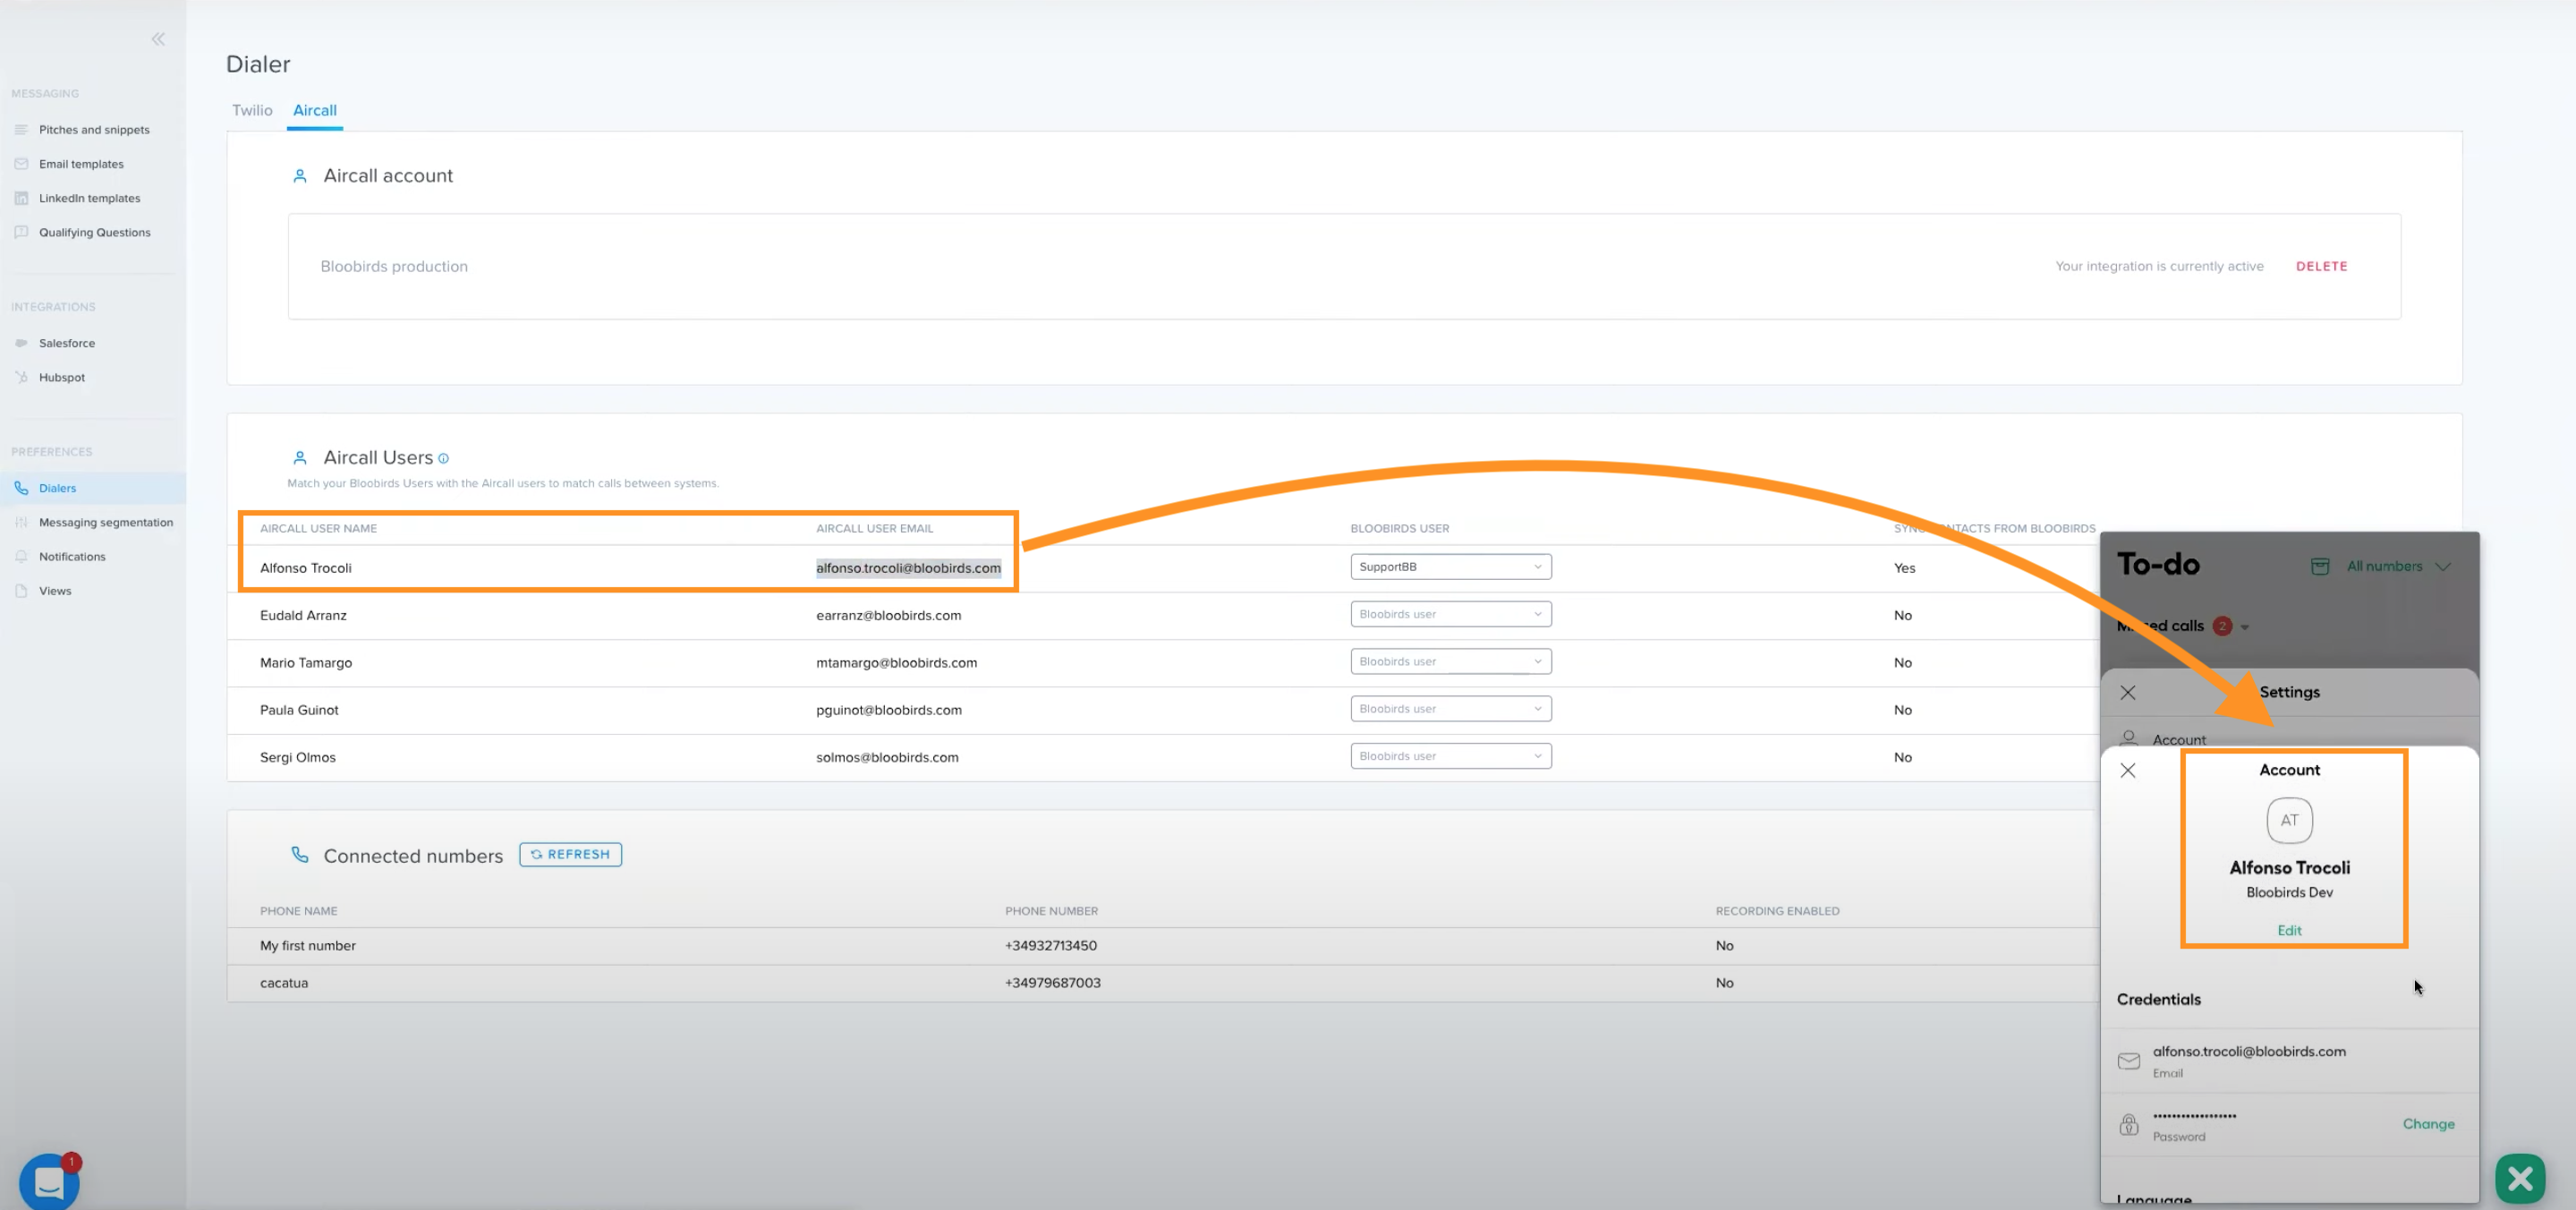
Task: Click the Messaging segmentation icon
Action: point(21,522)
